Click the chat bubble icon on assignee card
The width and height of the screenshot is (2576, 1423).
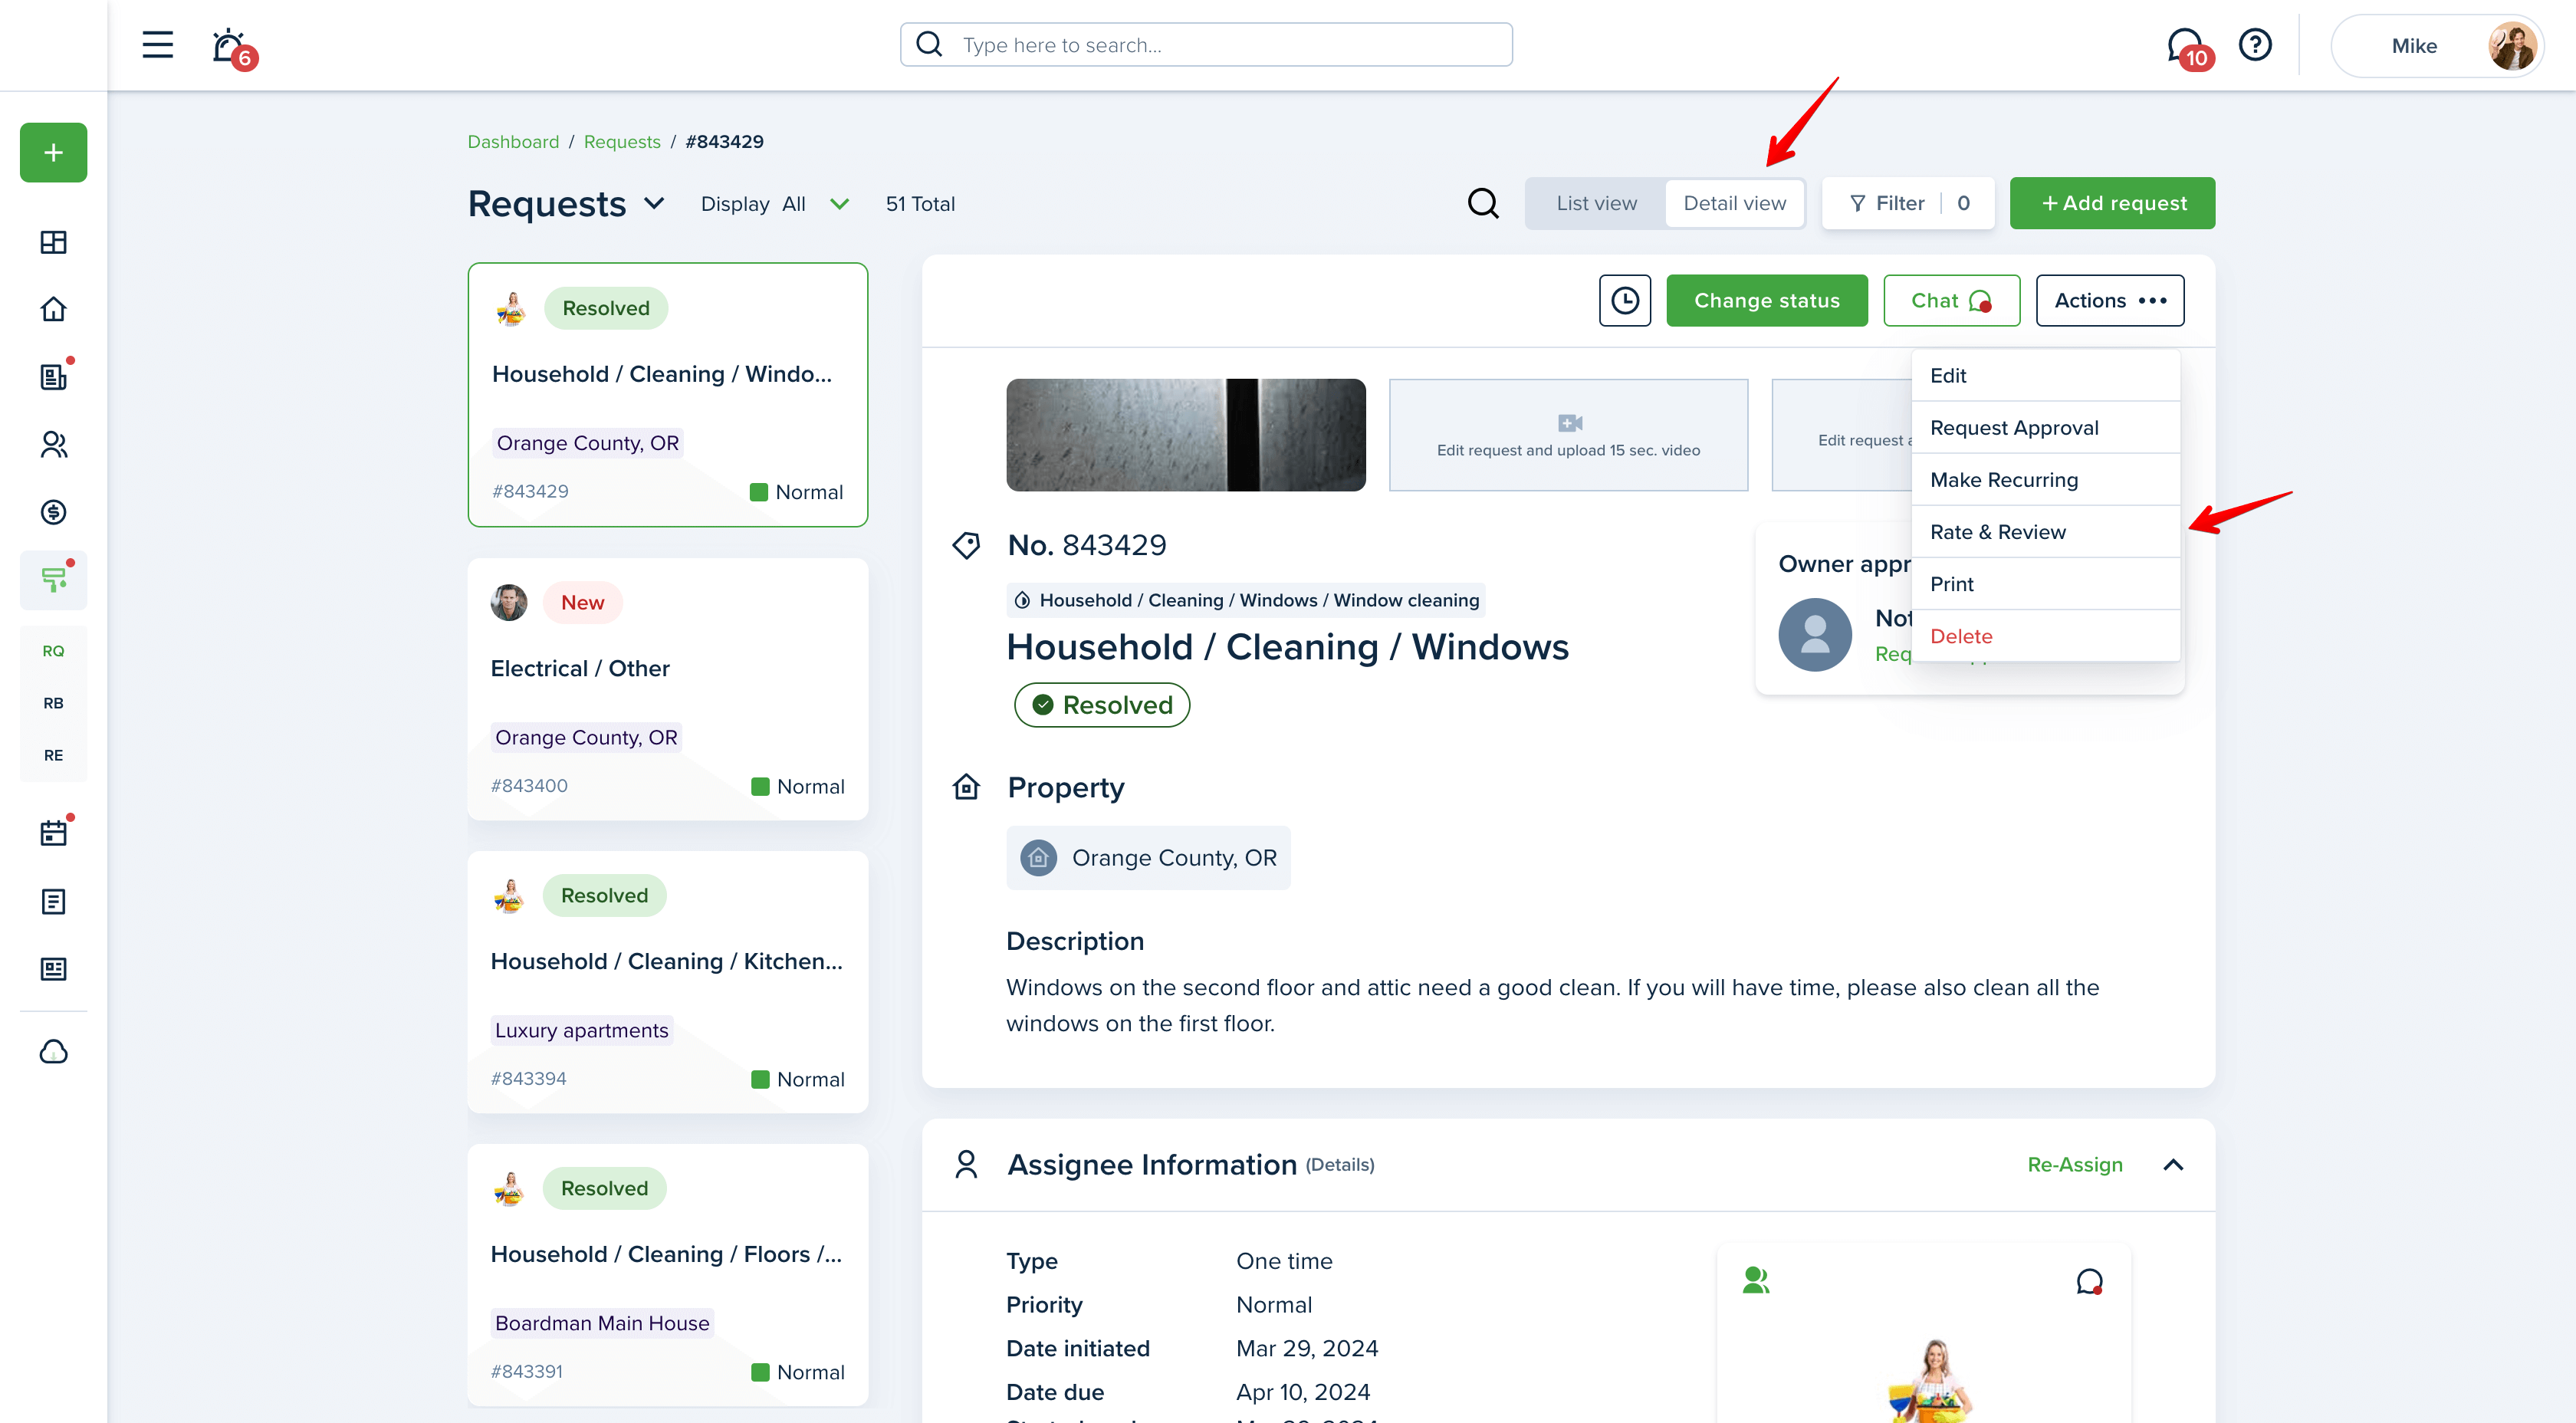tap(2089, 1282)
